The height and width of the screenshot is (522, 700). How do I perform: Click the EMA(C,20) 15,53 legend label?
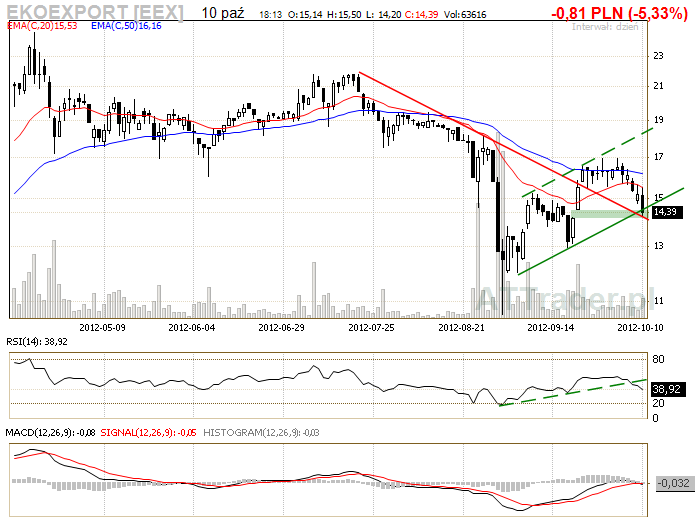(x=42, y=26)
